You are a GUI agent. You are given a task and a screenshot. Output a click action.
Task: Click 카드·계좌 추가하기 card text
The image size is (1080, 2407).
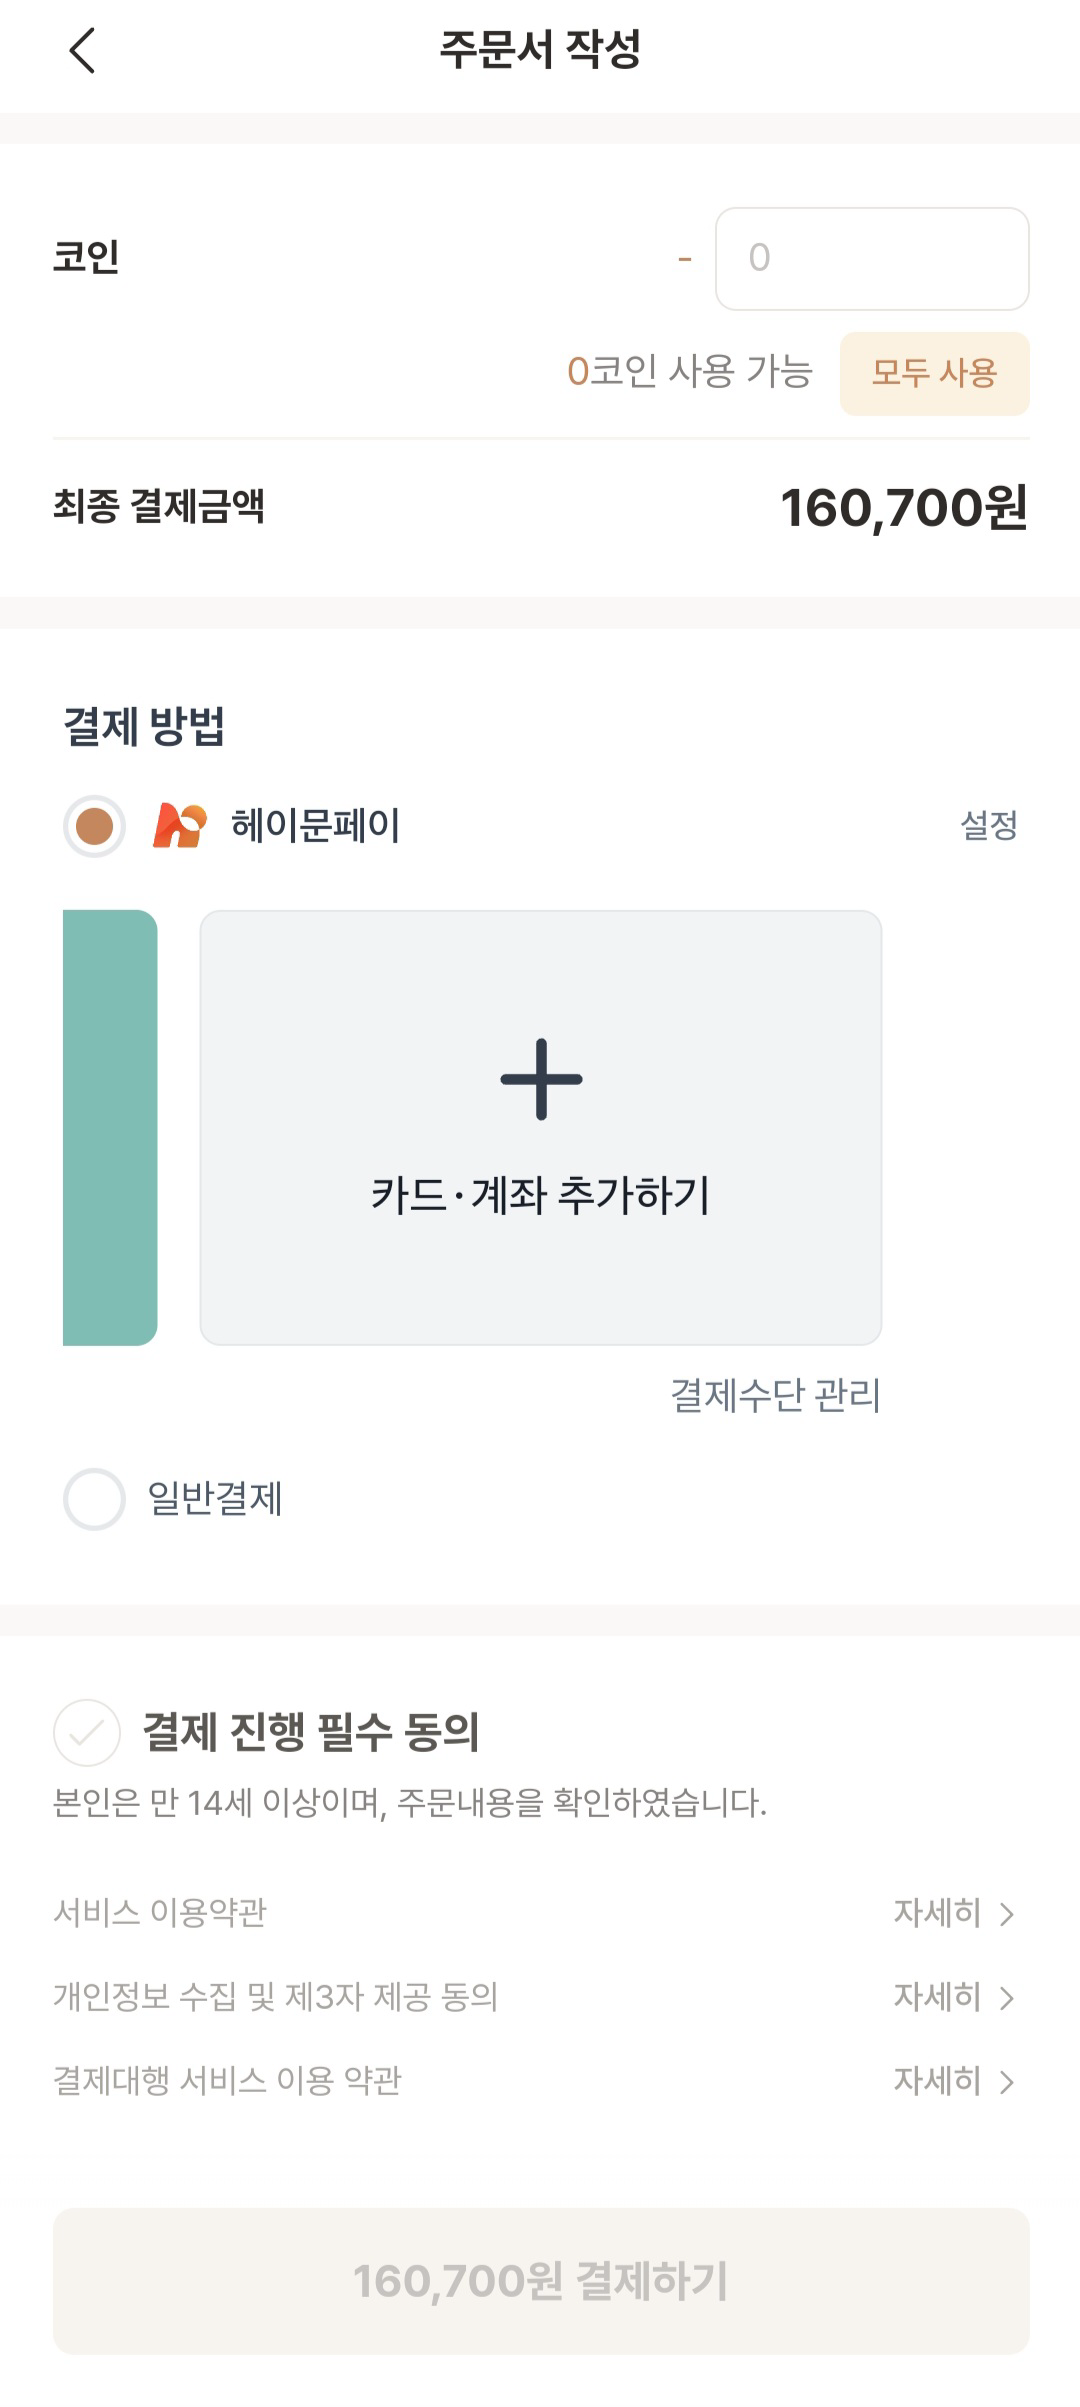[540, 1195]
